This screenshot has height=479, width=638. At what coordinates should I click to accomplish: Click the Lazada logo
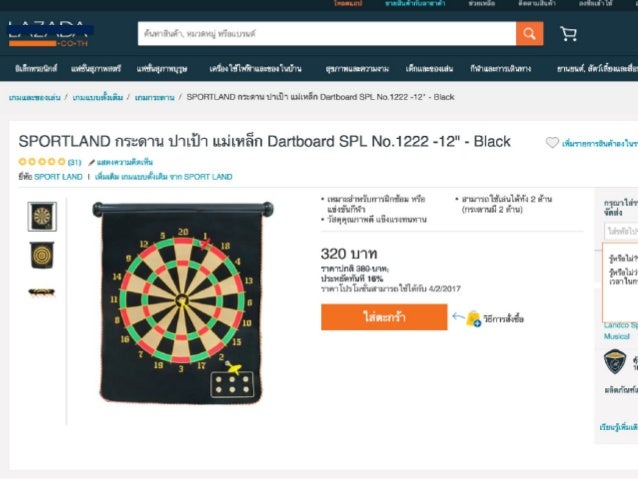click(x=48, y=34)
